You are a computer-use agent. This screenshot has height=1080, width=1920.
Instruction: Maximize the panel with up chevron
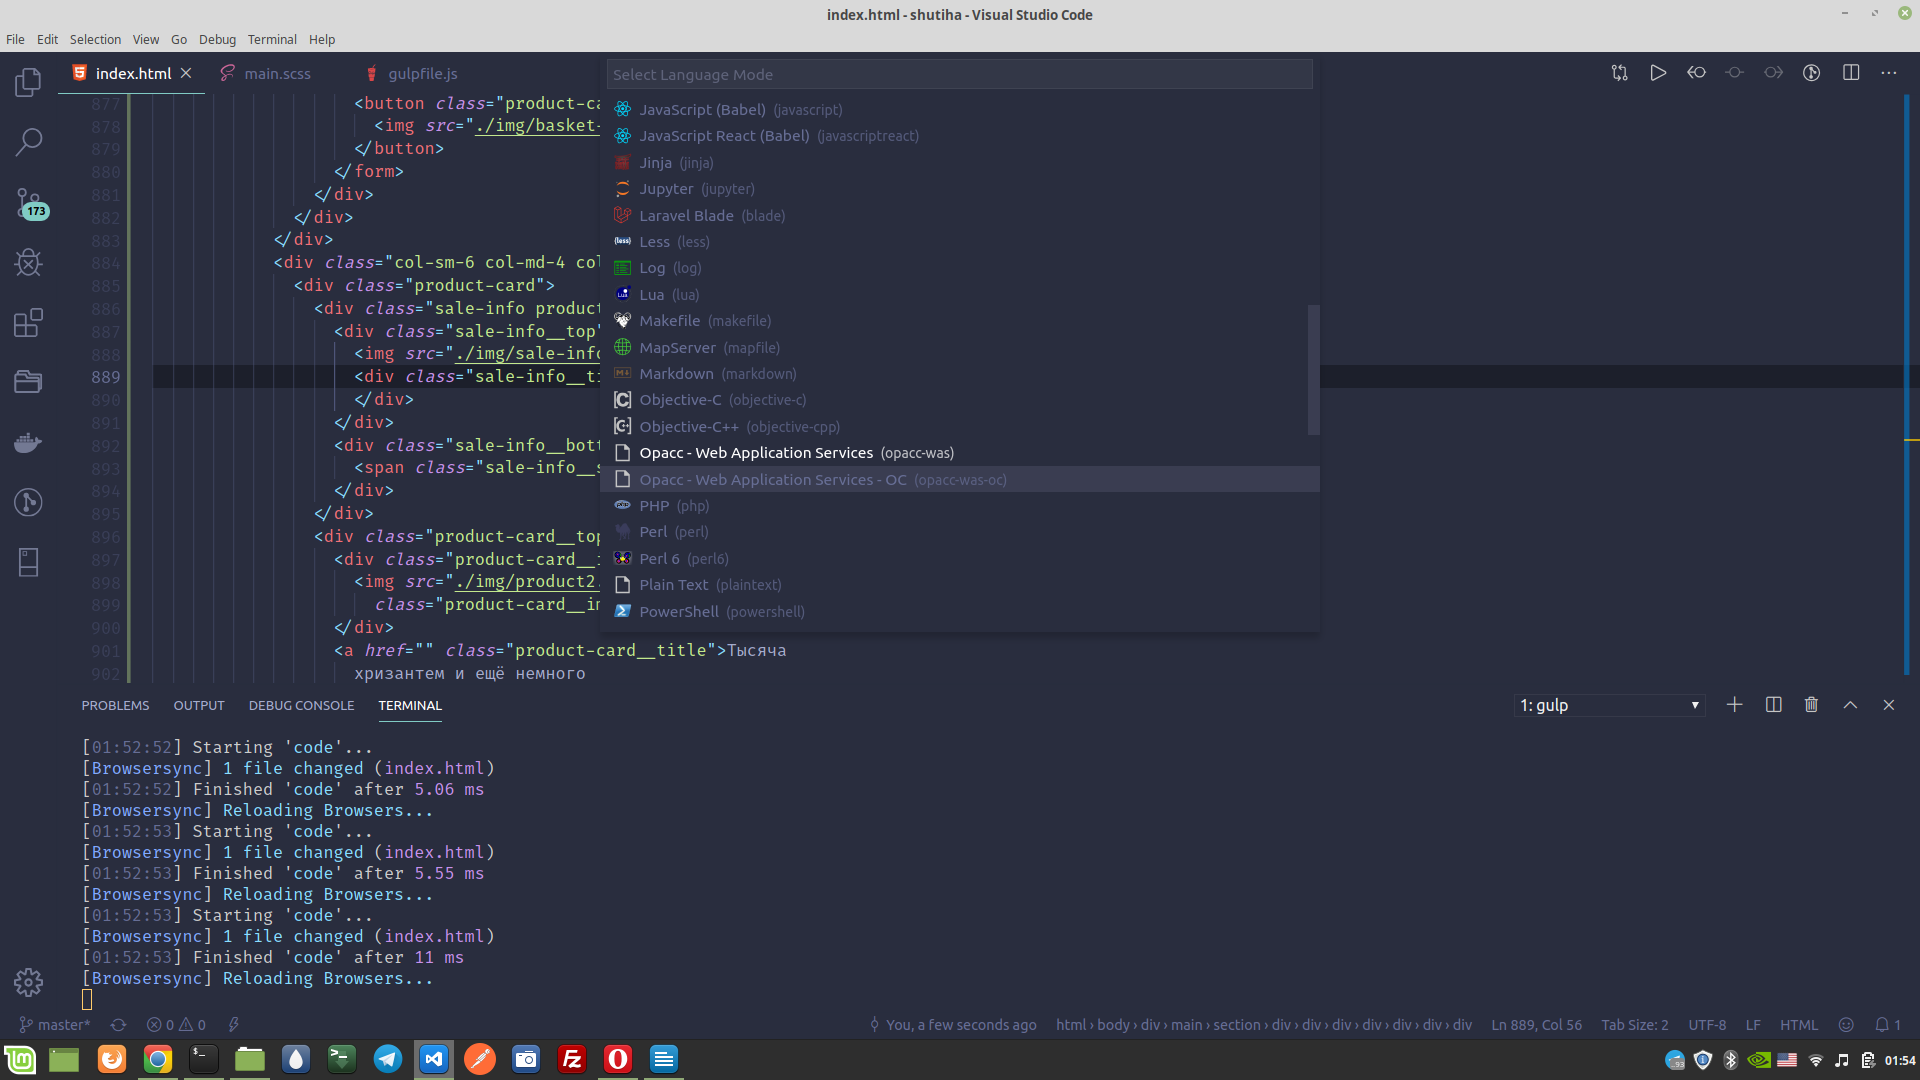[x=1850, y=705]
